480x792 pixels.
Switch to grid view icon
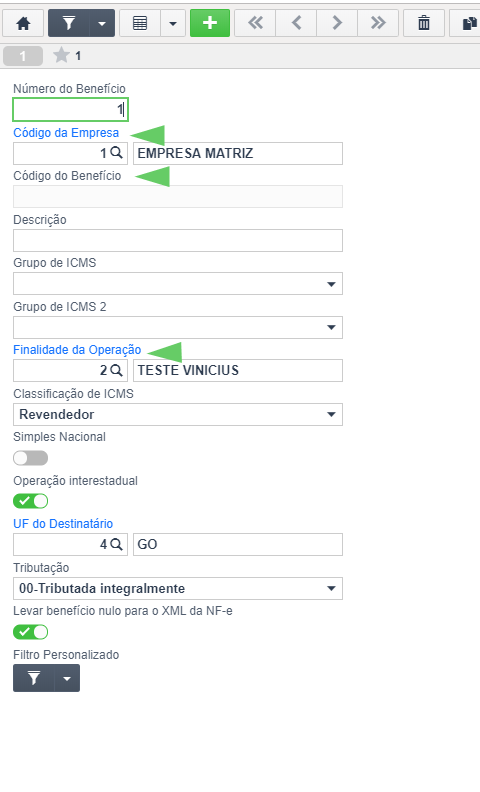tap(140, 23)
